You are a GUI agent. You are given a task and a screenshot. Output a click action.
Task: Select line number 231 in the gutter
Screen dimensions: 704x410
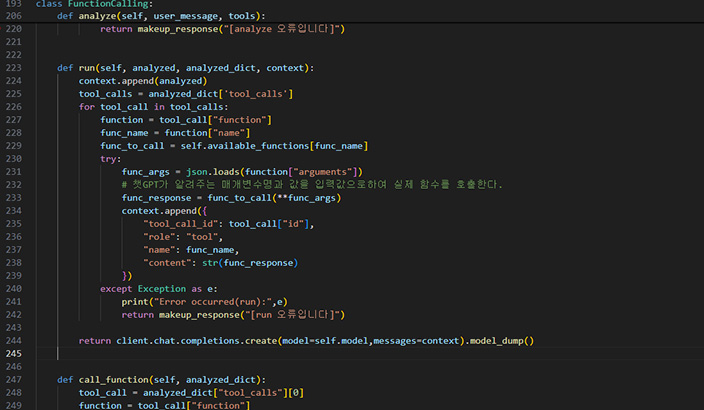(16, 172)
